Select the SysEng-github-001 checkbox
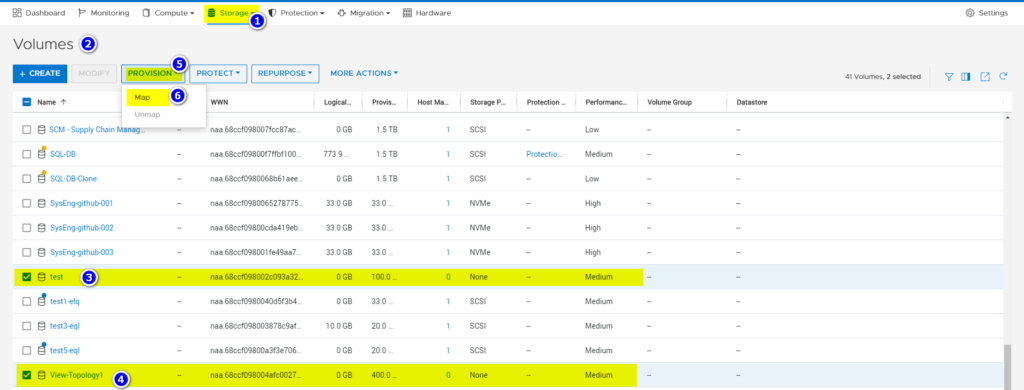Image resolution: width=1024 pixels, height=390 pixels. [x=27, y=203]
